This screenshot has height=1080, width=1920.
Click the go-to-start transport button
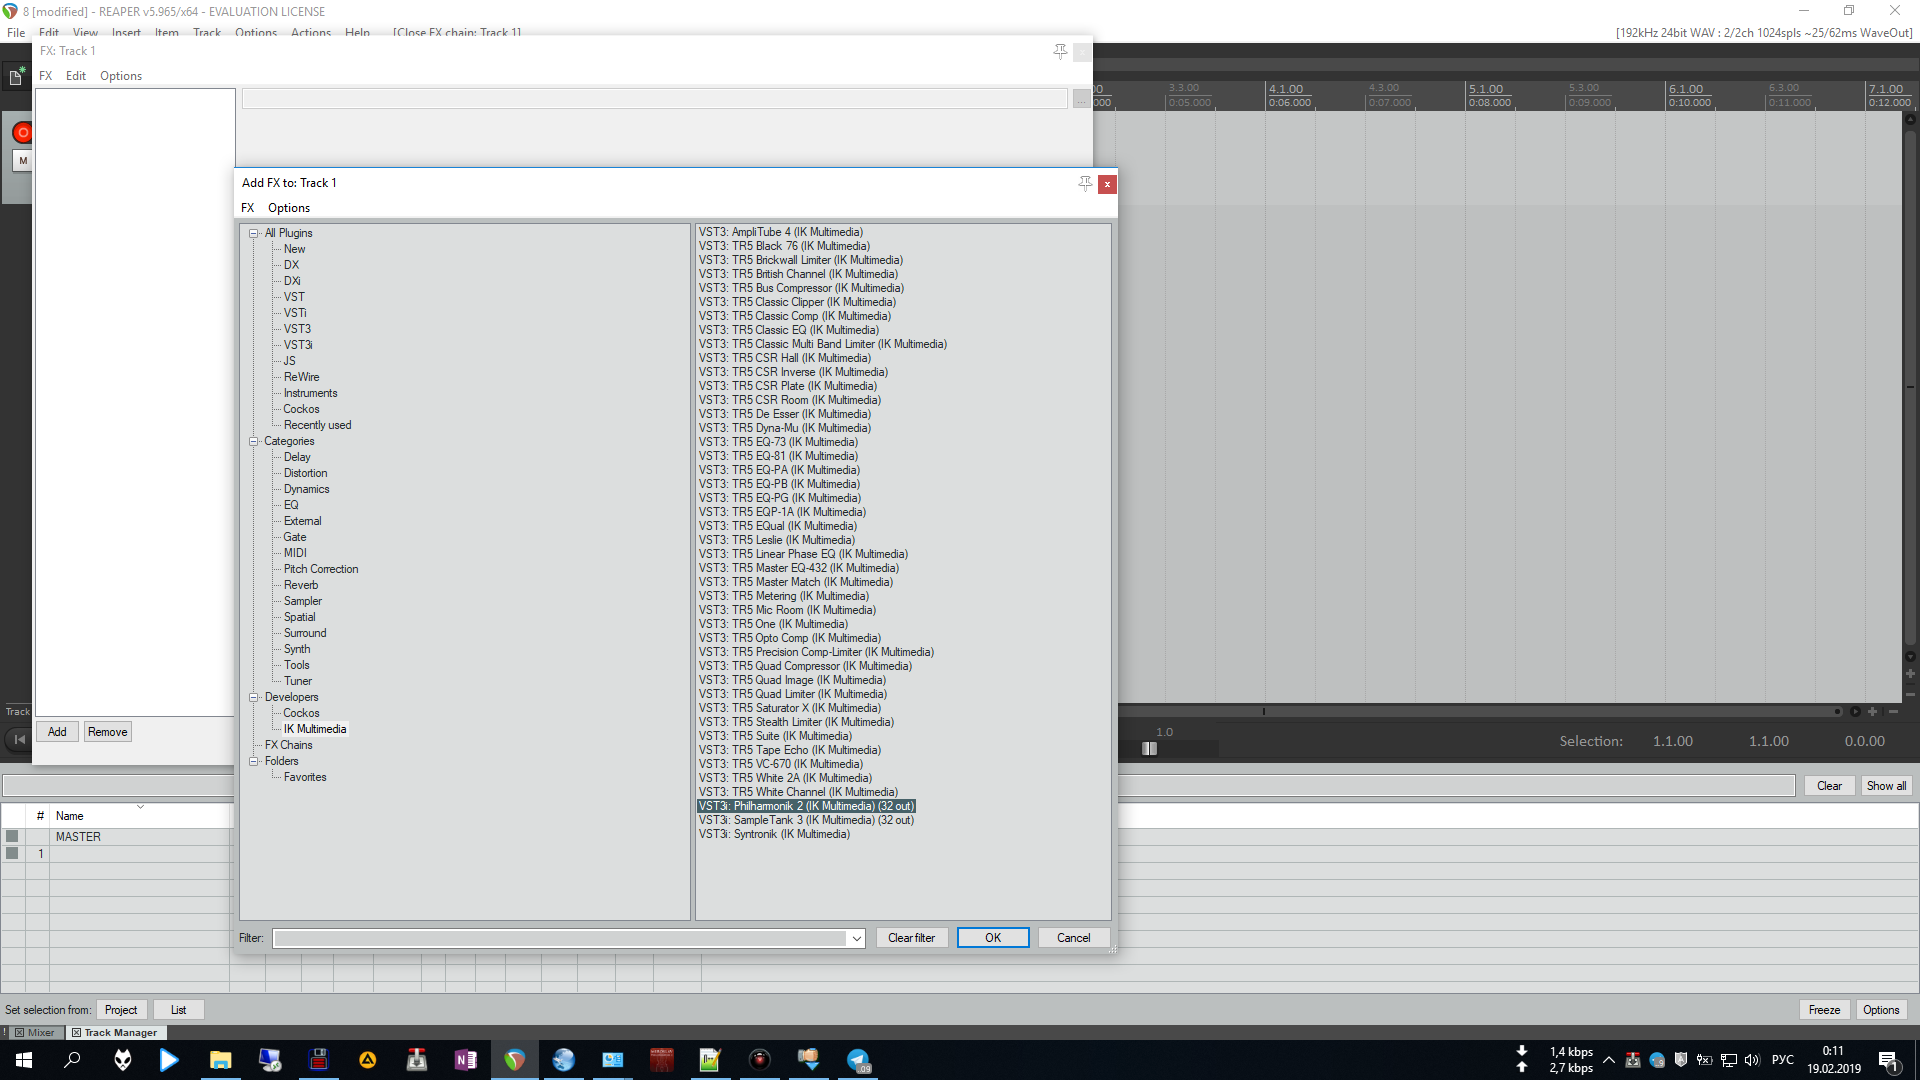[19, 740]
